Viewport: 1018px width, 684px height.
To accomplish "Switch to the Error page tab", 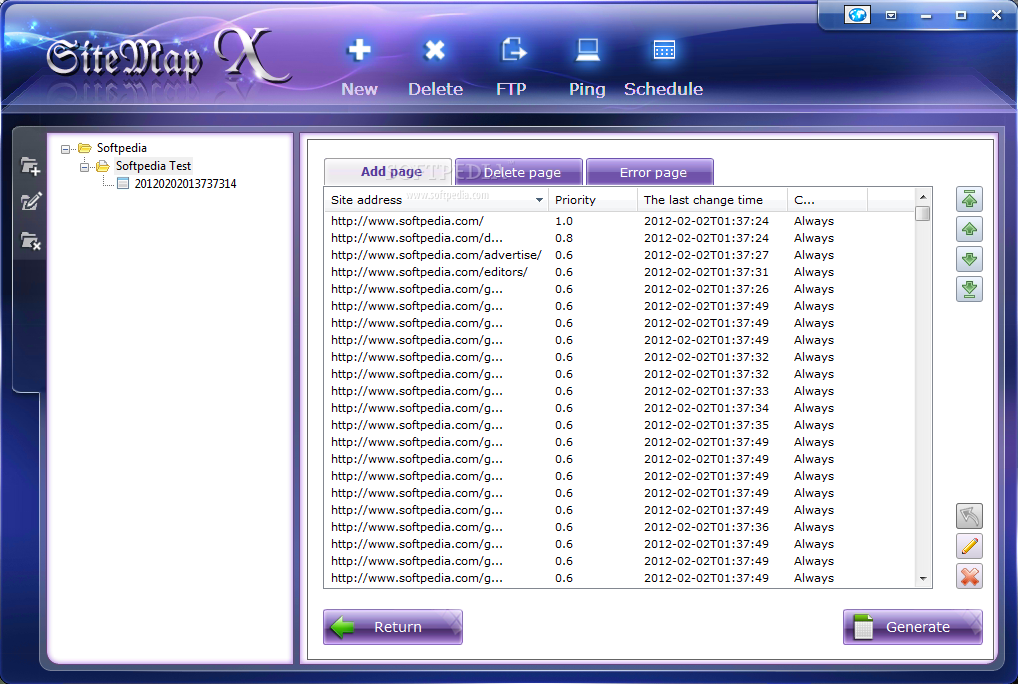I will 650,172.
